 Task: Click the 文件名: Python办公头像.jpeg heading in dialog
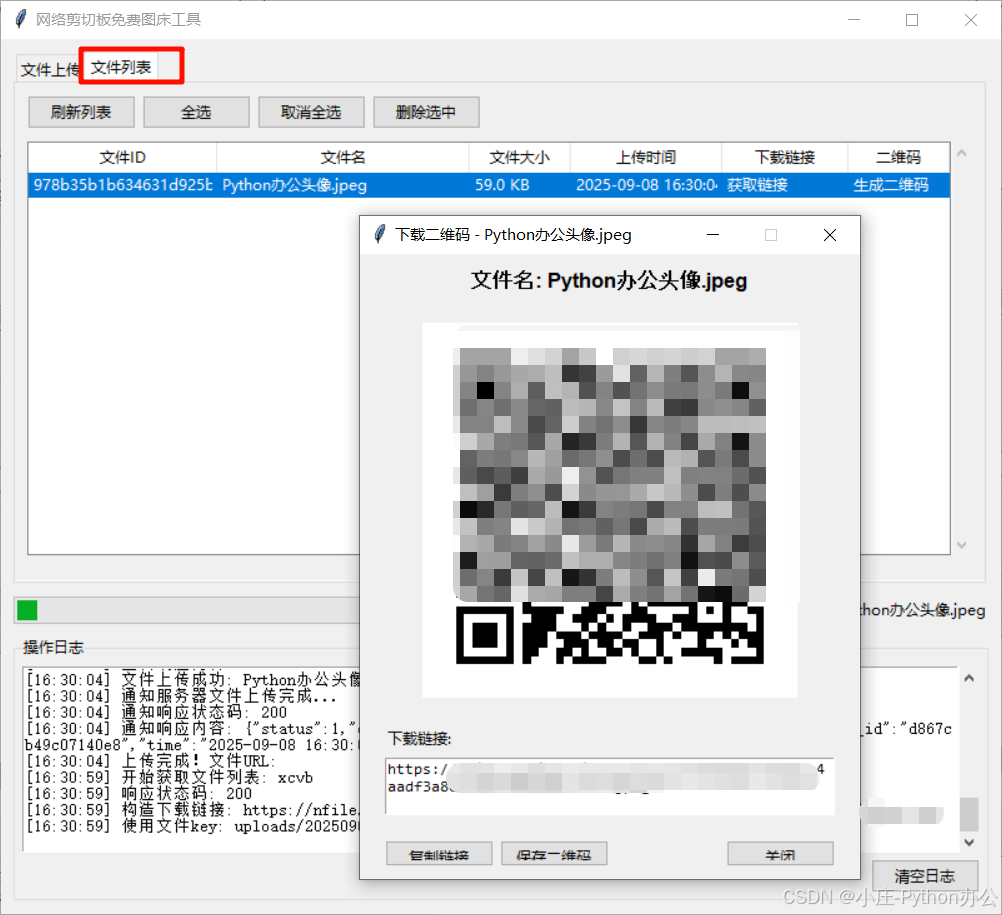tap(609, 281)
